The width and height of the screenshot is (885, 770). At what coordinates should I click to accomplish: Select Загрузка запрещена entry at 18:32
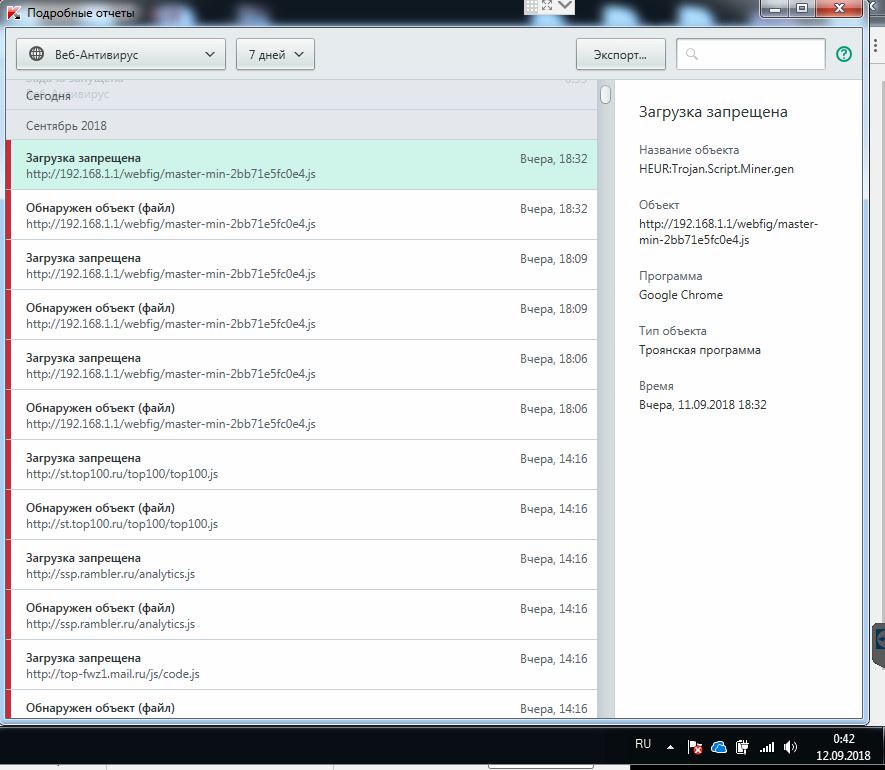coord(304,165)
